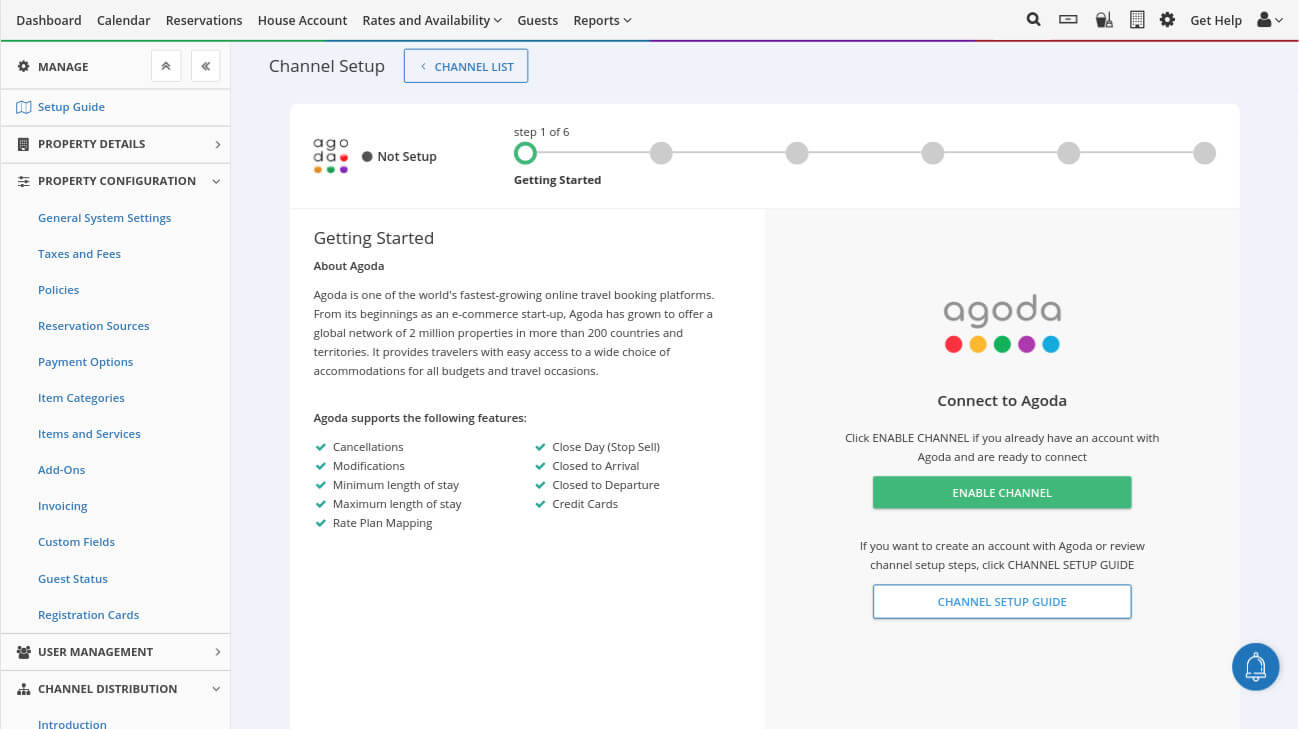Click the third step circle in progress bar

[797, 153]
